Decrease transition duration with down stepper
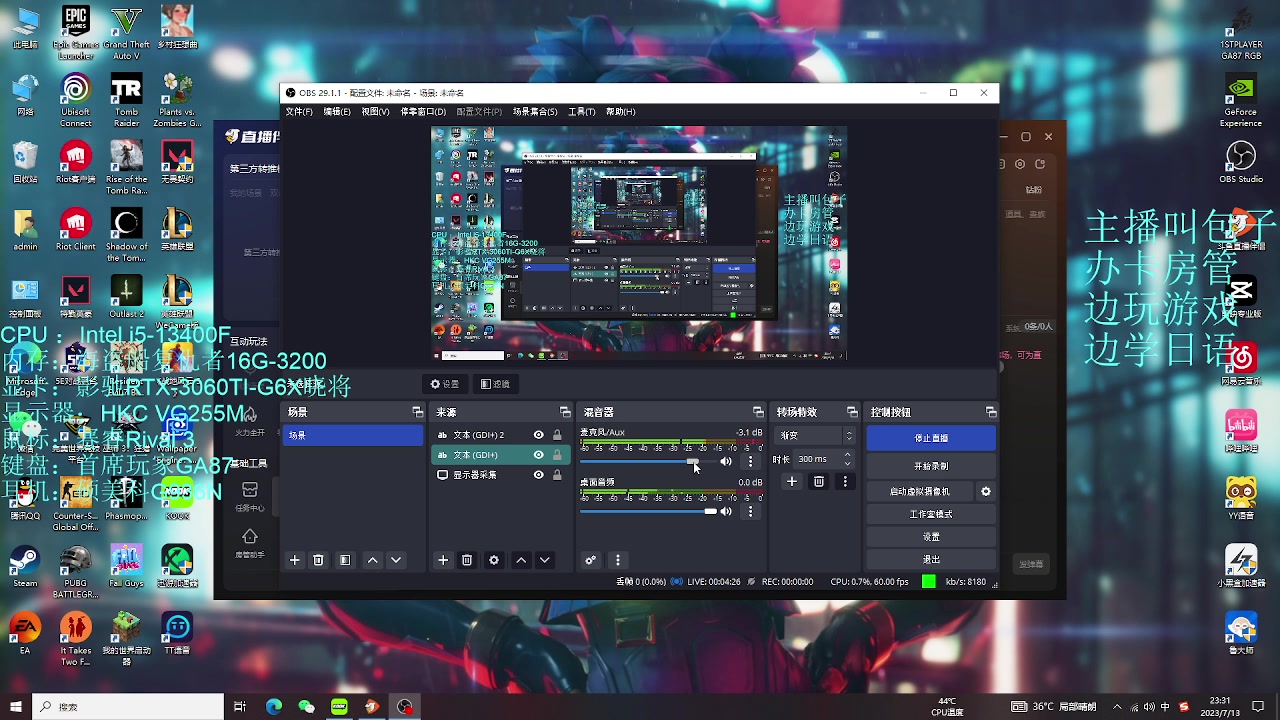The height and width of the screenshot is (720, 1280). click(848, 464)
